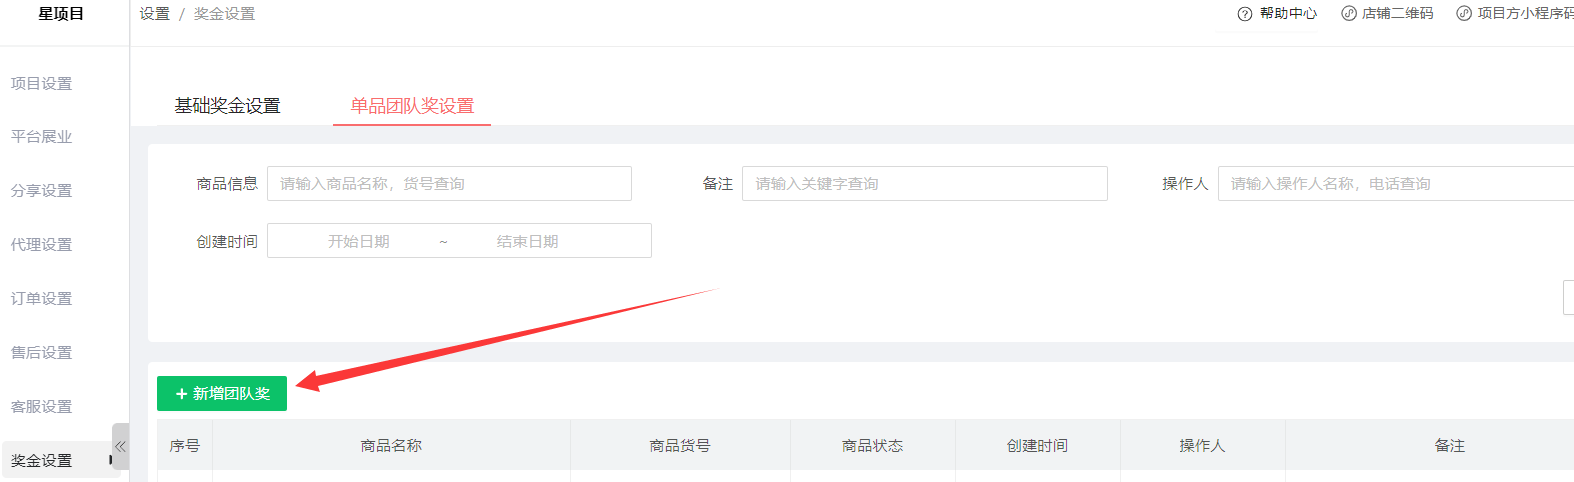Focus the 备注 keyword search field
The width and height of the screenshot is (1574, 482).
924,184
